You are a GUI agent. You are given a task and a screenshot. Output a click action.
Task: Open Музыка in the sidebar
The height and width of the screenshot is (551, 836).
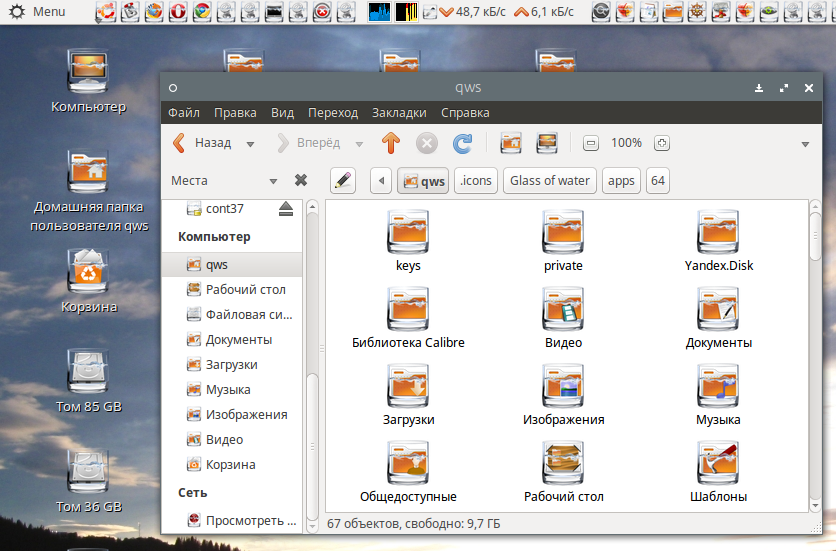coord(232,390)
